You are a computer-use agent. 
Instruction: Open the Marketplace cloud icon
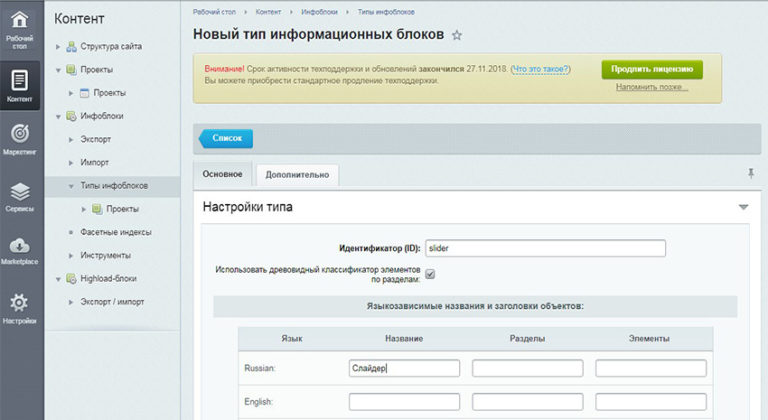[x=20, y=246]
